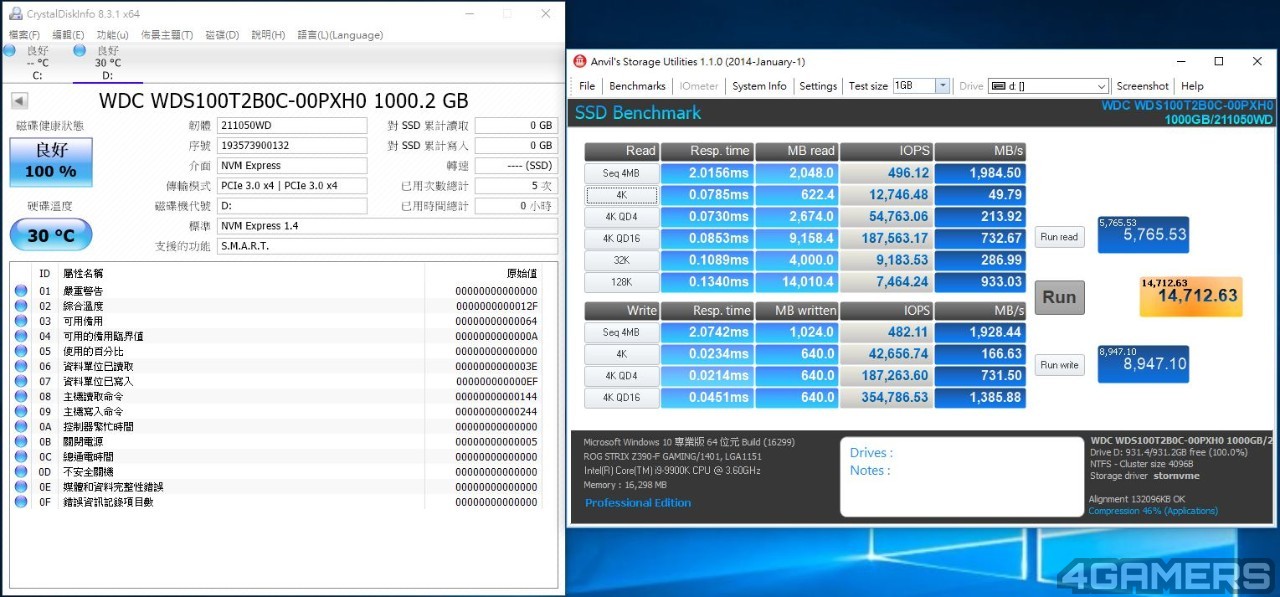Screen dimensions: 1280x597
Task: Select the status icon of 0A 控制器繁忙時間
Action: pos(21,426)
